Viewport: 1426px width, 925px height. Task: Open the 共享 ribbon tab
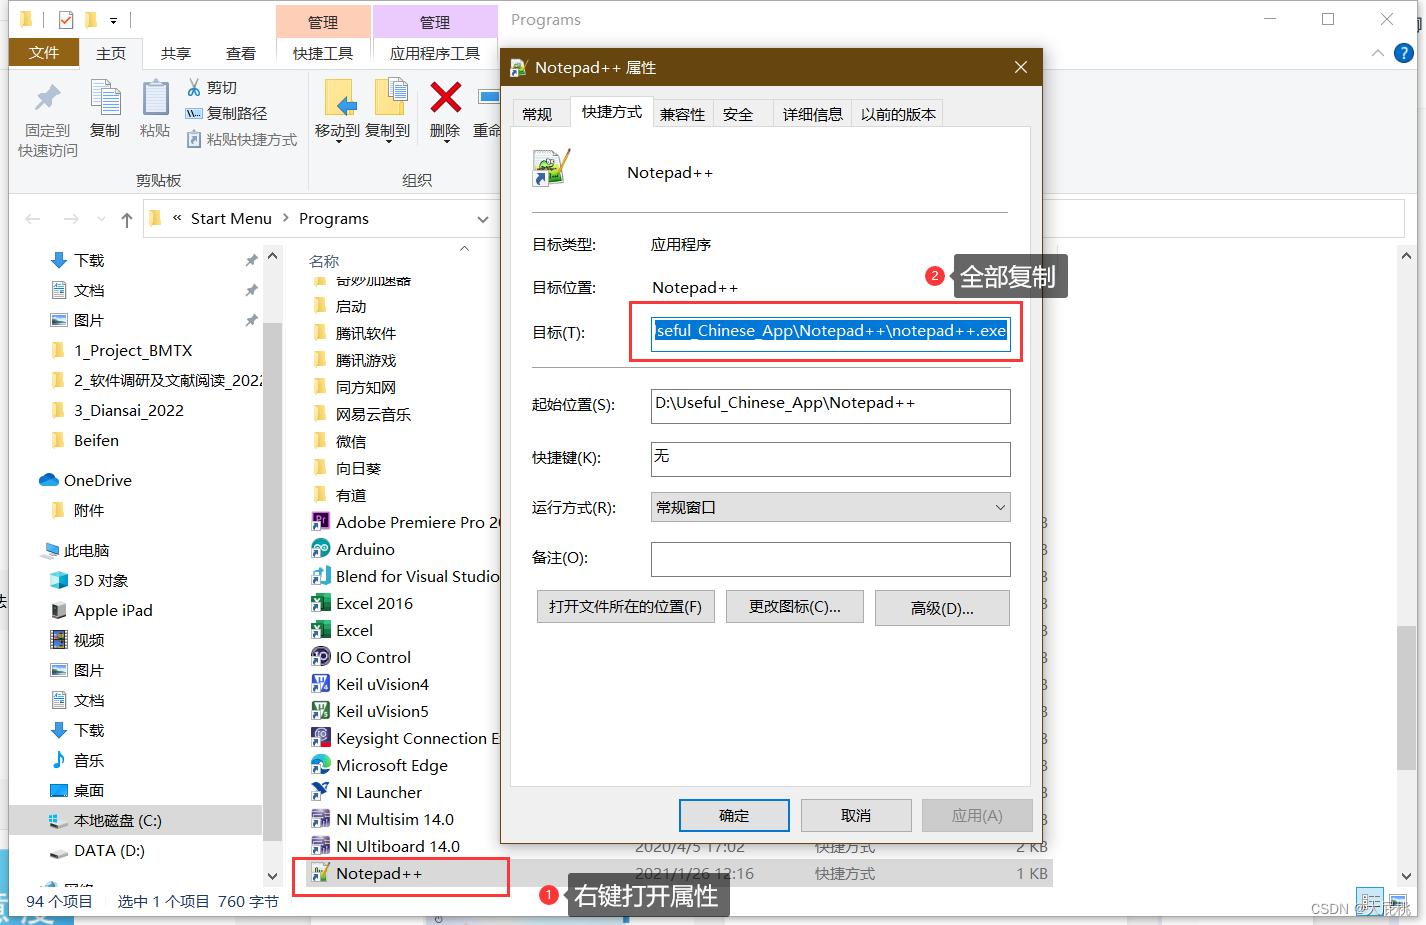click(176, 53)
